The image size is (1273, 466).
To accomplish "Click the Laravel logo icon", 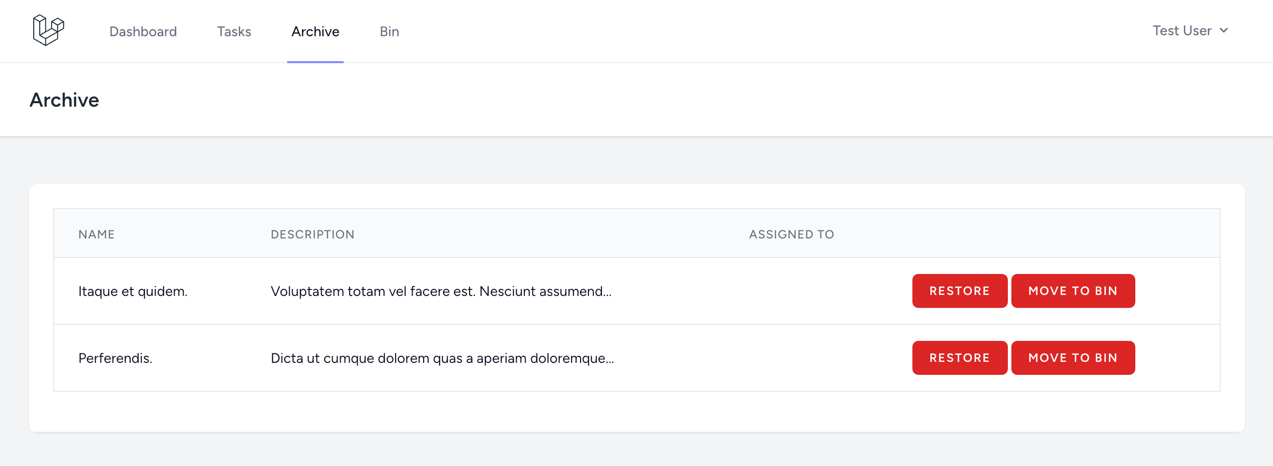I will click(x=48, y=30).
